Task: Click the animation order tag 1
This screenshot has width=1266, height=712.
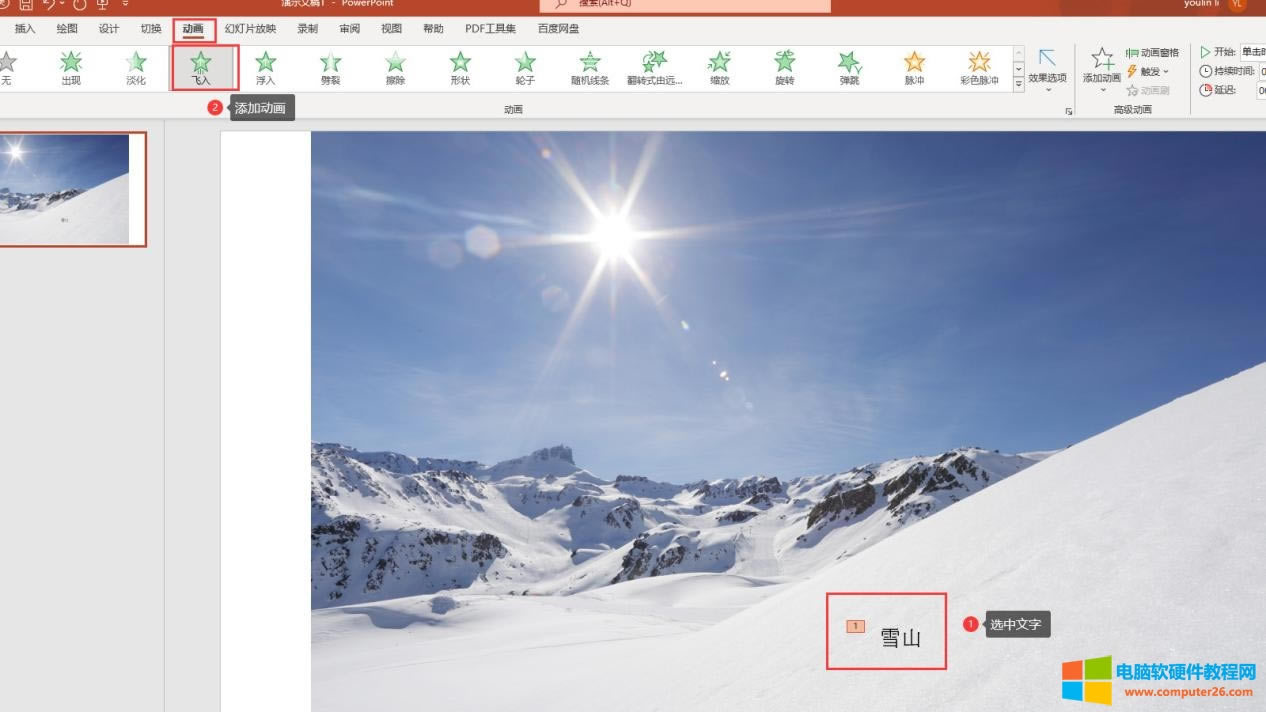Action: point(855,626)
